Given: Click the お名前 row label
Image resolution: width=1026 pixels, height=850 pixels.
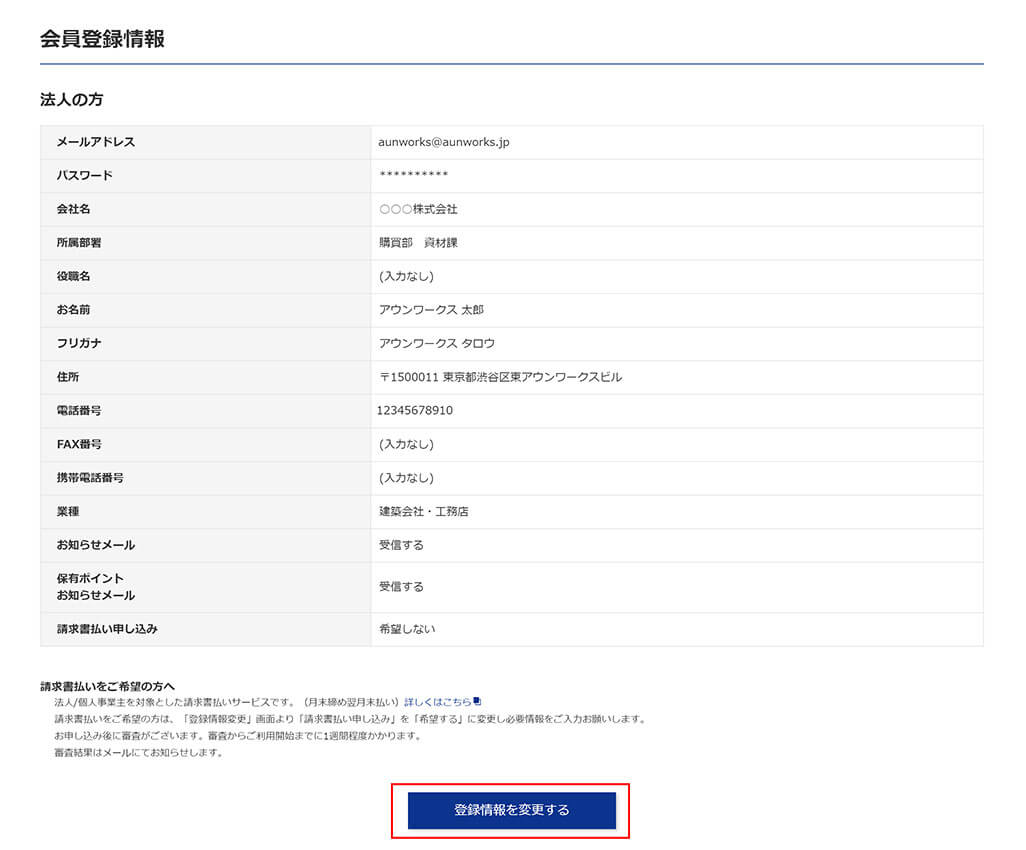Looking at the screenshot, I should coord(73,310).
